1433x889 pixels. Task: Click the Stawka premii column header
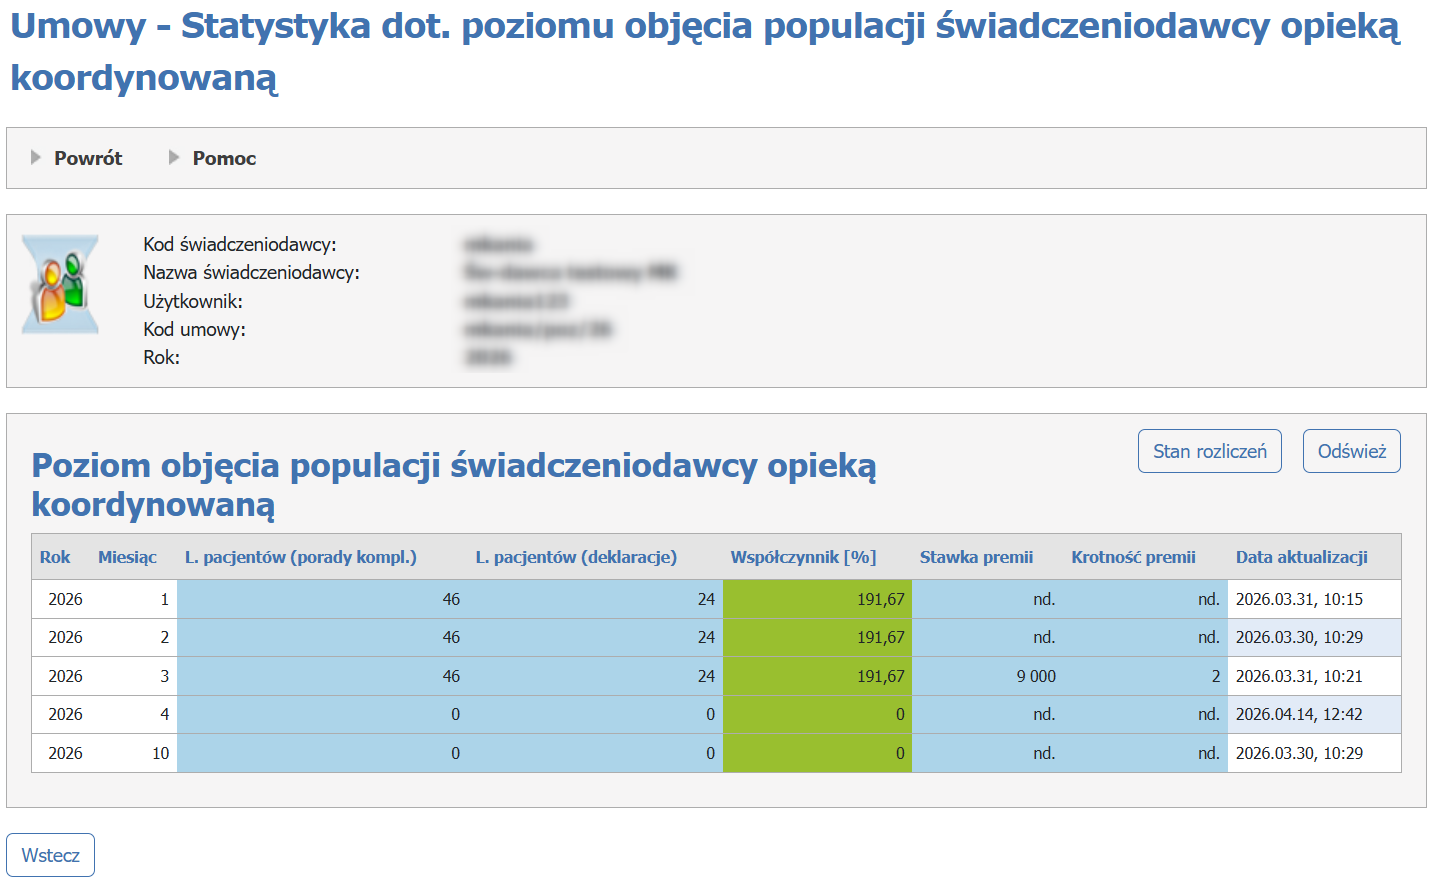pos(976,557)
